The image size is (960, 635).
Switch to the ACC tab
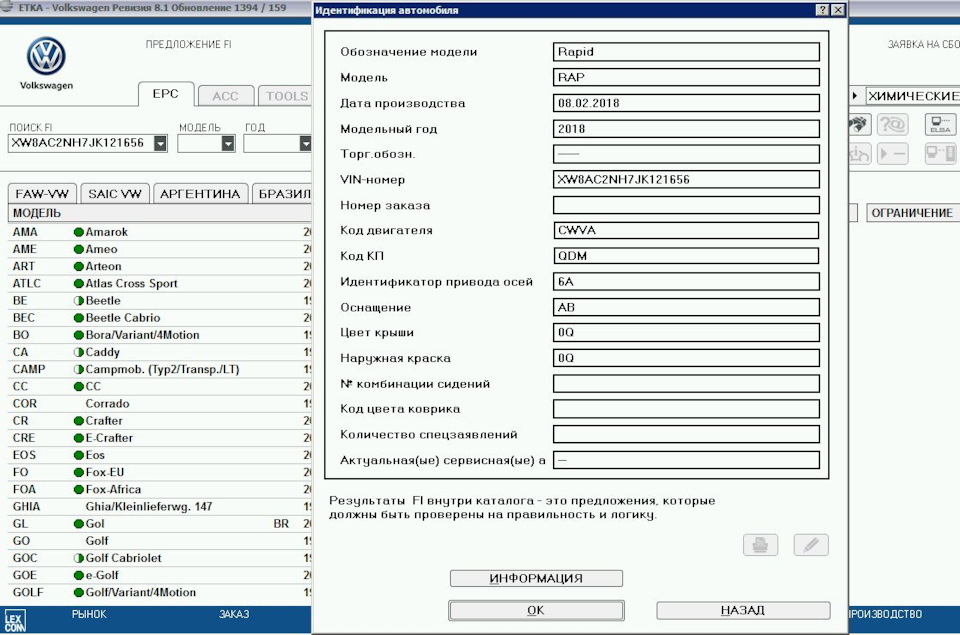[x=225, y=96]
